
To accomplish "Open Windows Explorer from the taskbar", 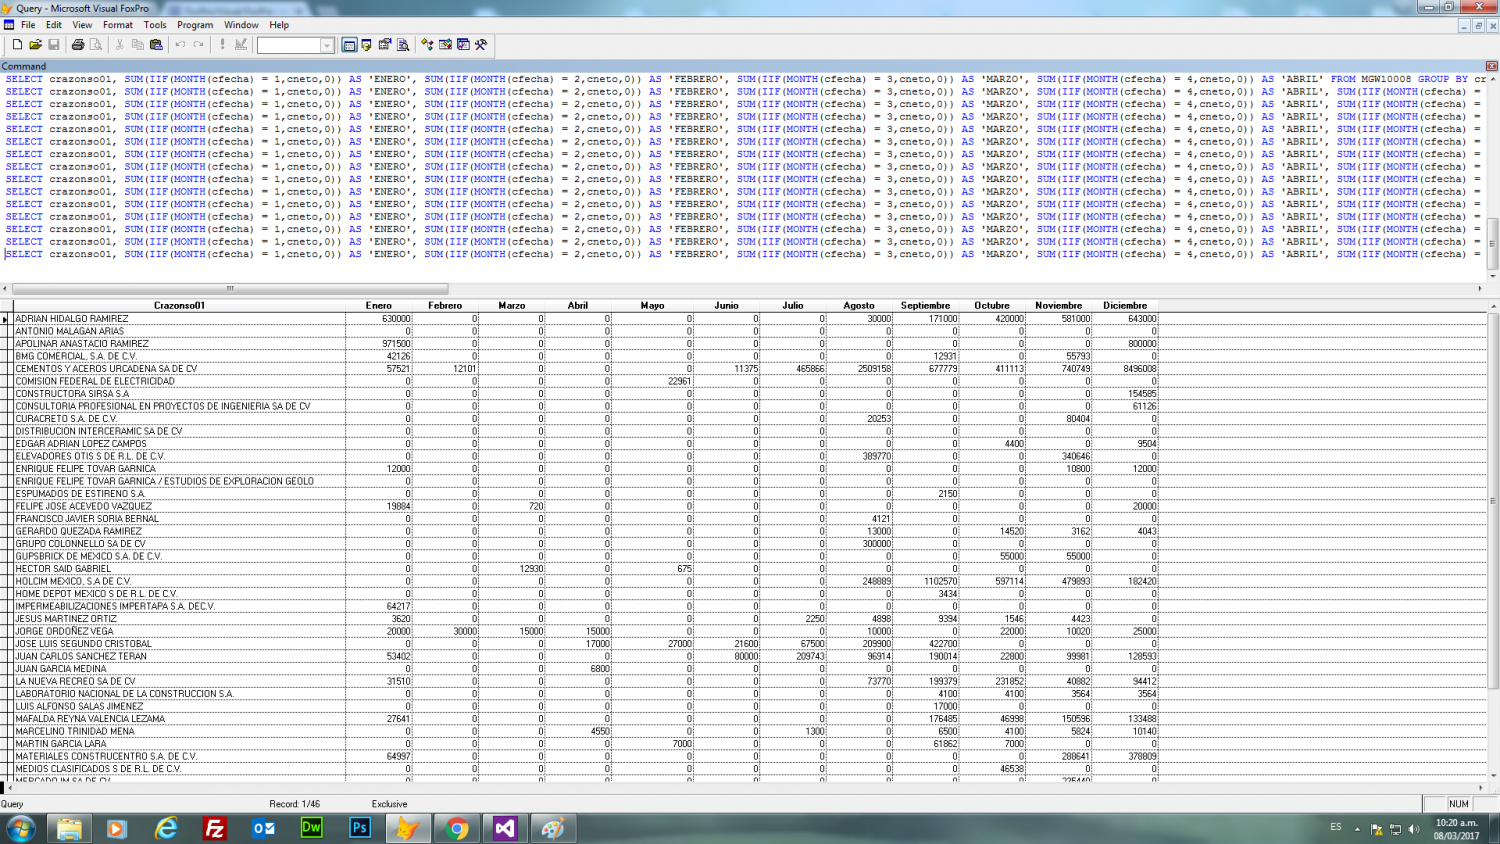I will [x=69, y=828].
